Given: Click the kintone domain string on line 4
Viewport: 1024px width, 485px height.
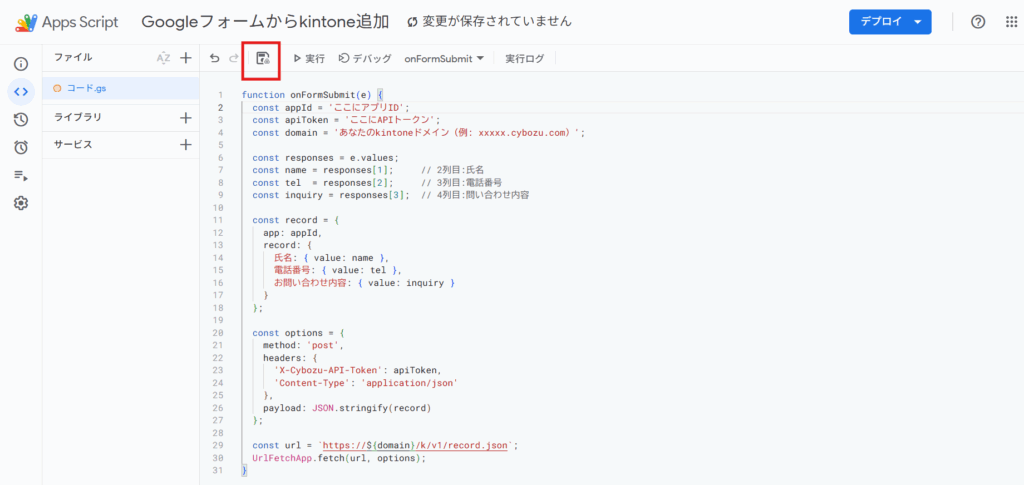Looking at the screenshot, I should point(456,133).
